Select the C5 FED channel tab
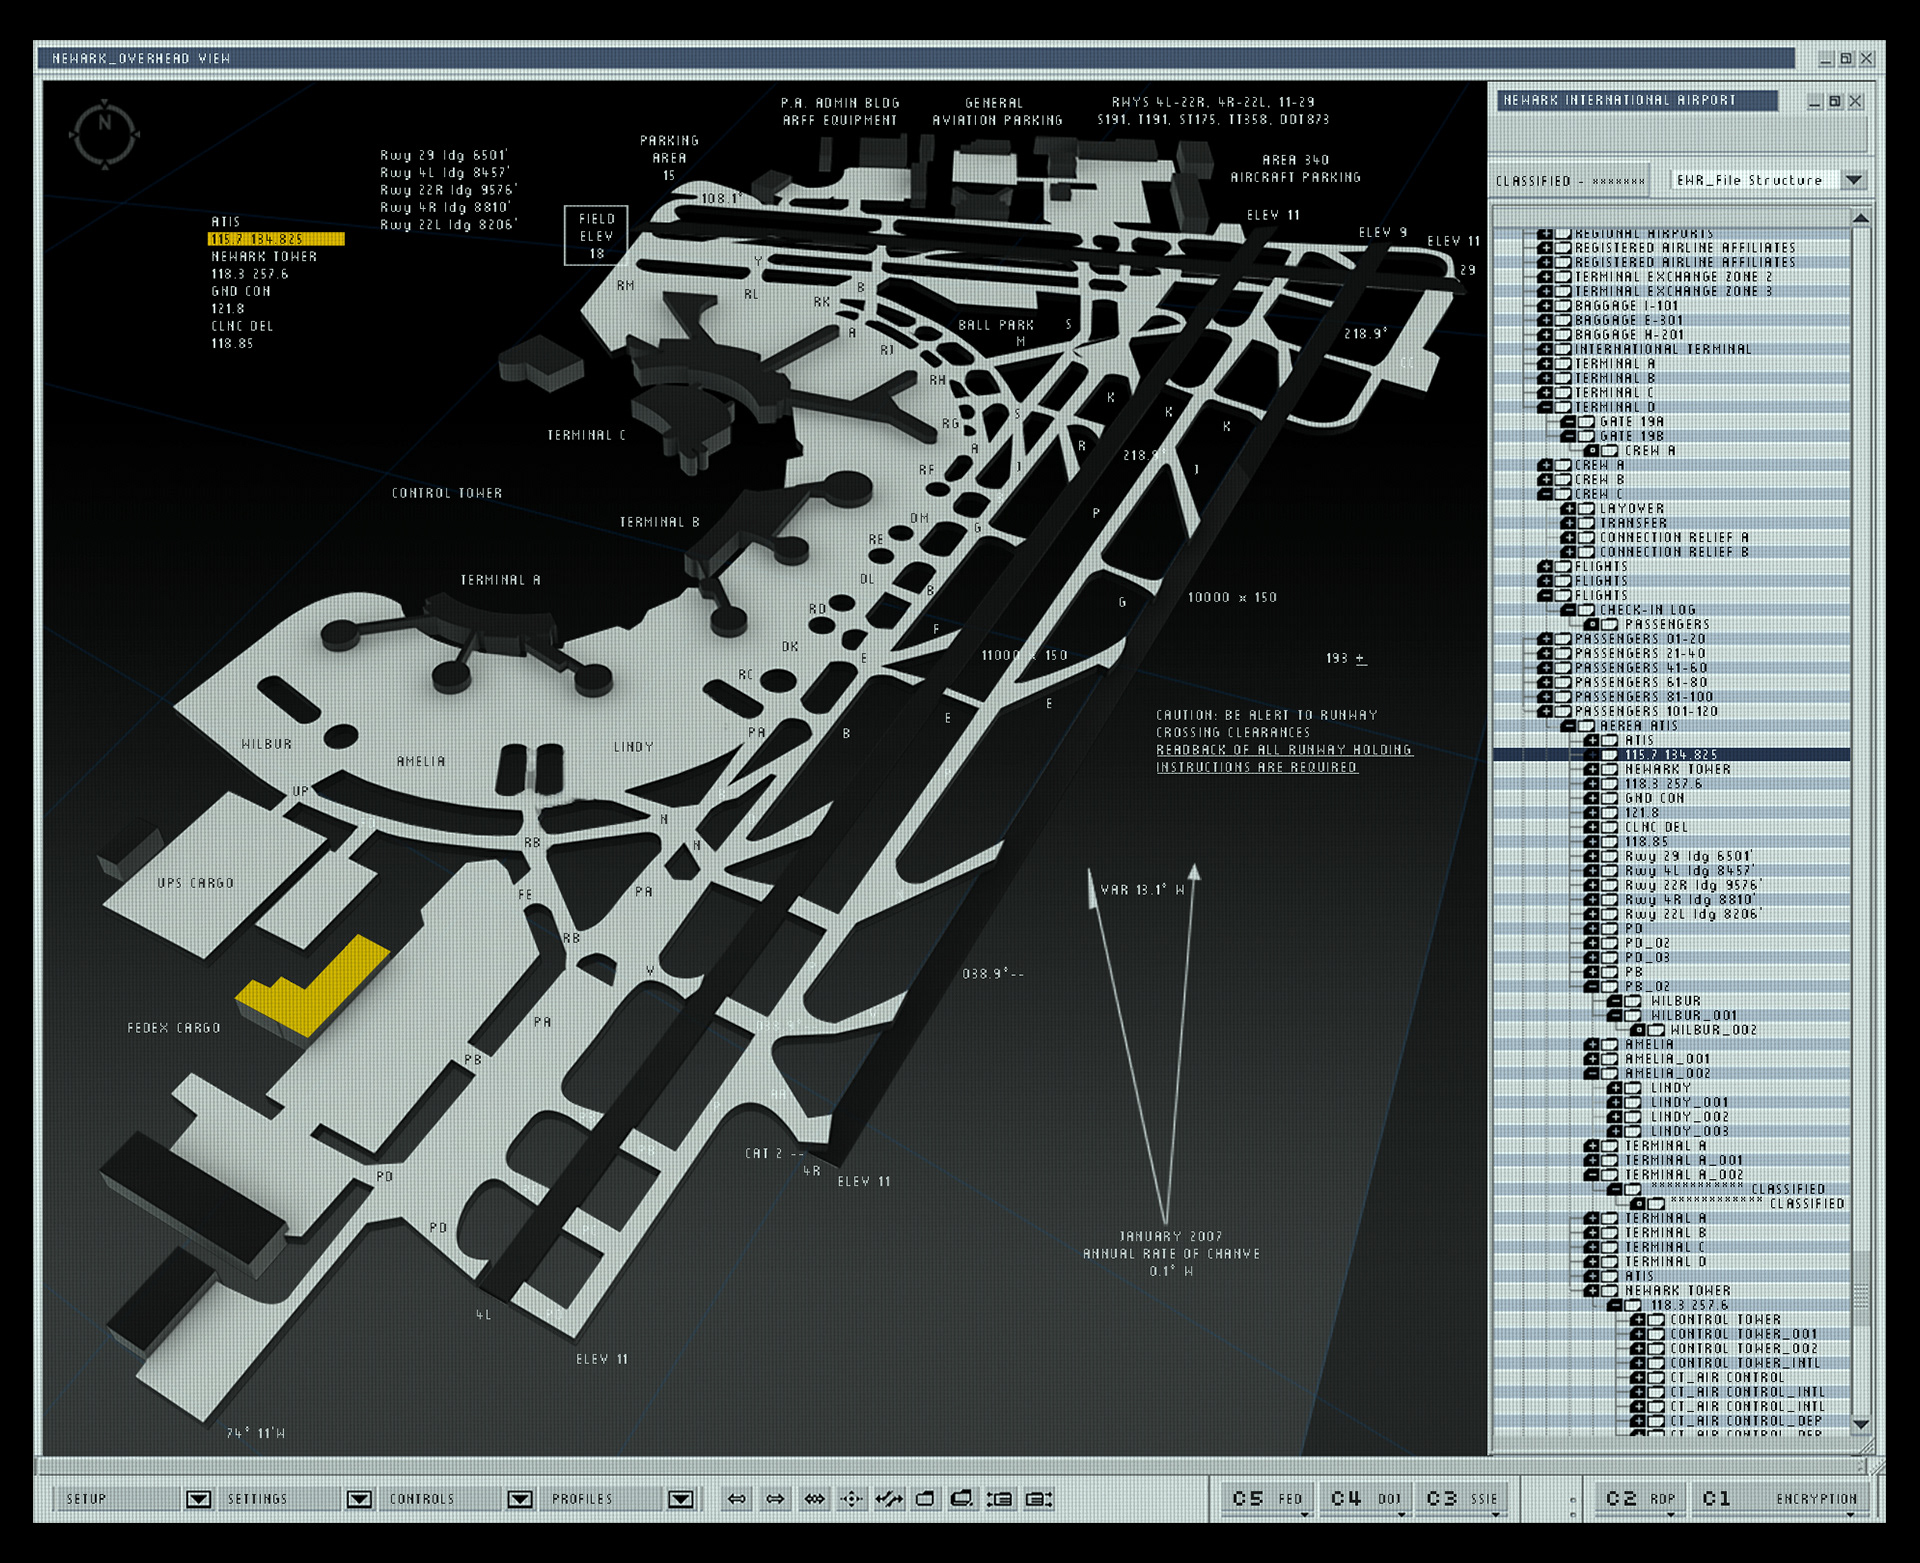This screenshot has width=1920, height=1563. pos(1267,1498)
